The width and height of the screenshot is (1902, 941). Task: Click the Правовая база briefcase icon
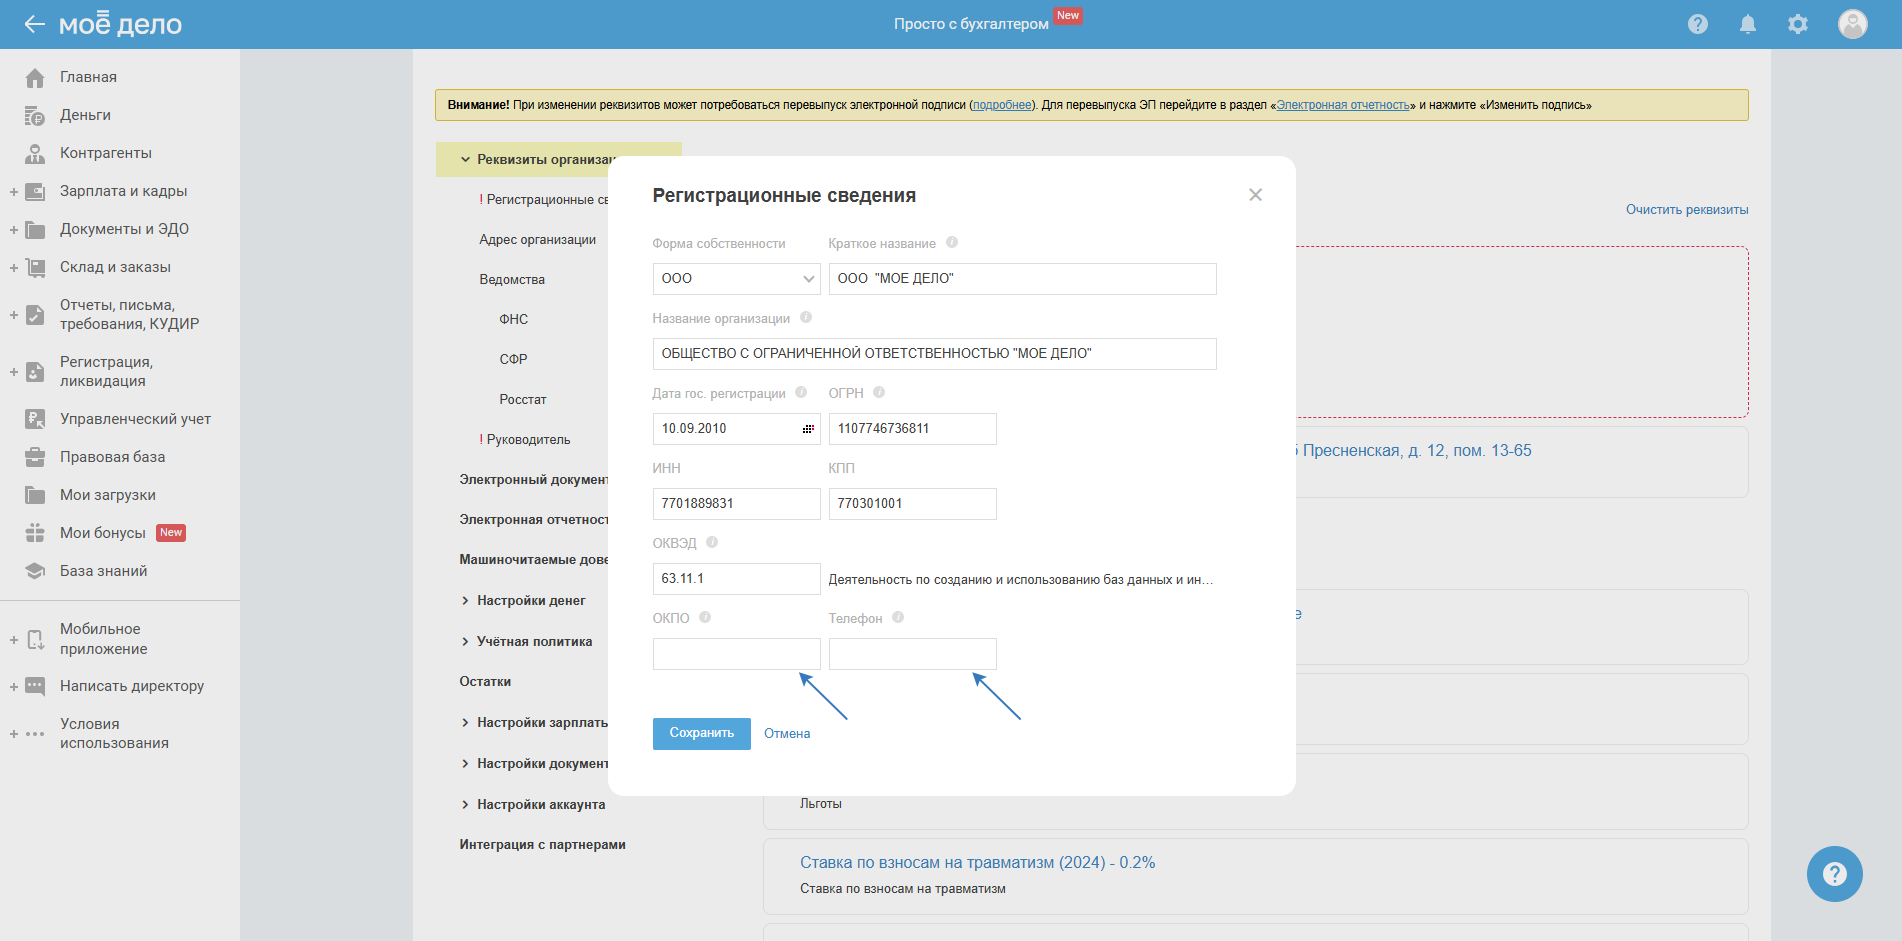point(35,457)
